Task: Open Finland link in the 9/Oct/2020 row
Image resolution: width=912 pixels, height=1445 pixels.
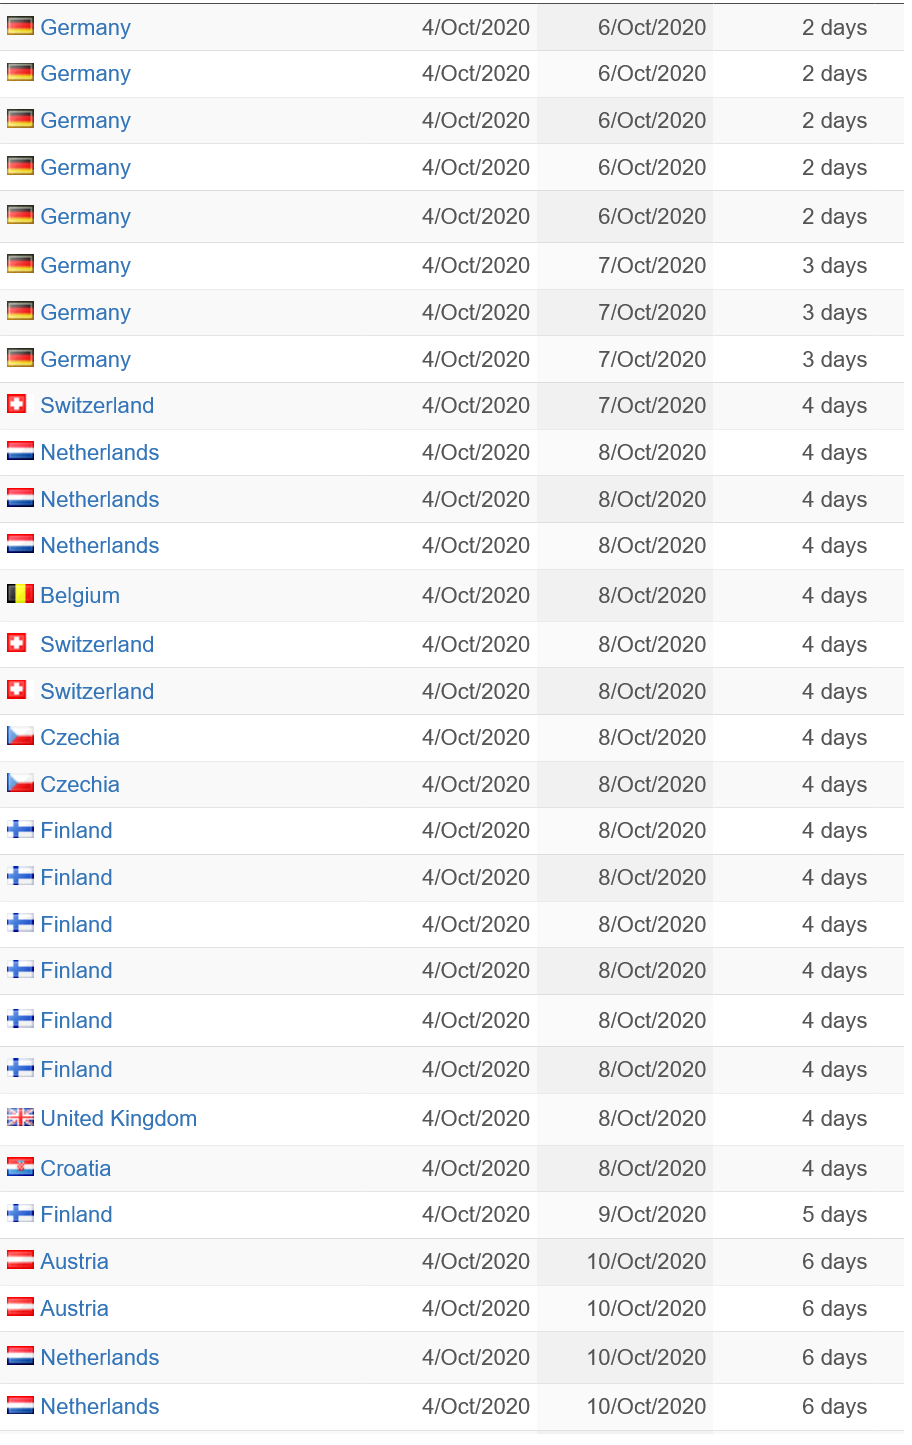Action: coord(76,1215)
